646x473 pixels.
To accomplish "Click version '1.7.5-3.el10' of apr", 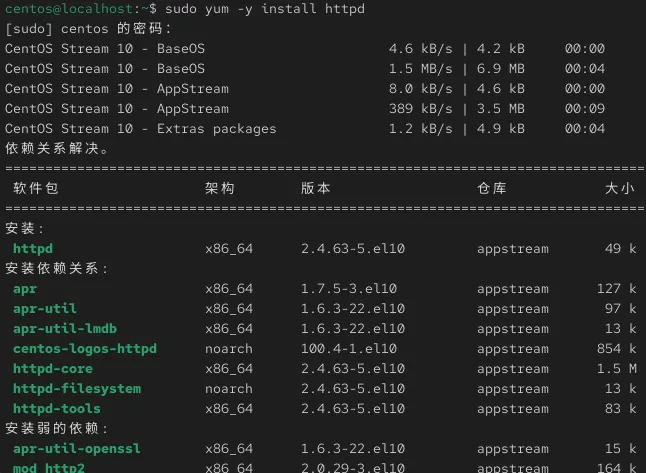I will click(349, 289).
